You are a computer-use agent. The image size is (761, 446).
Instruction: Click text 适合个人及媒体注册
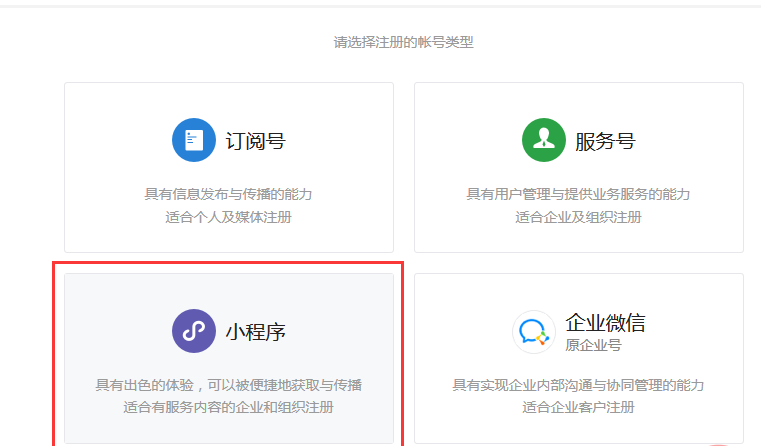228,217
